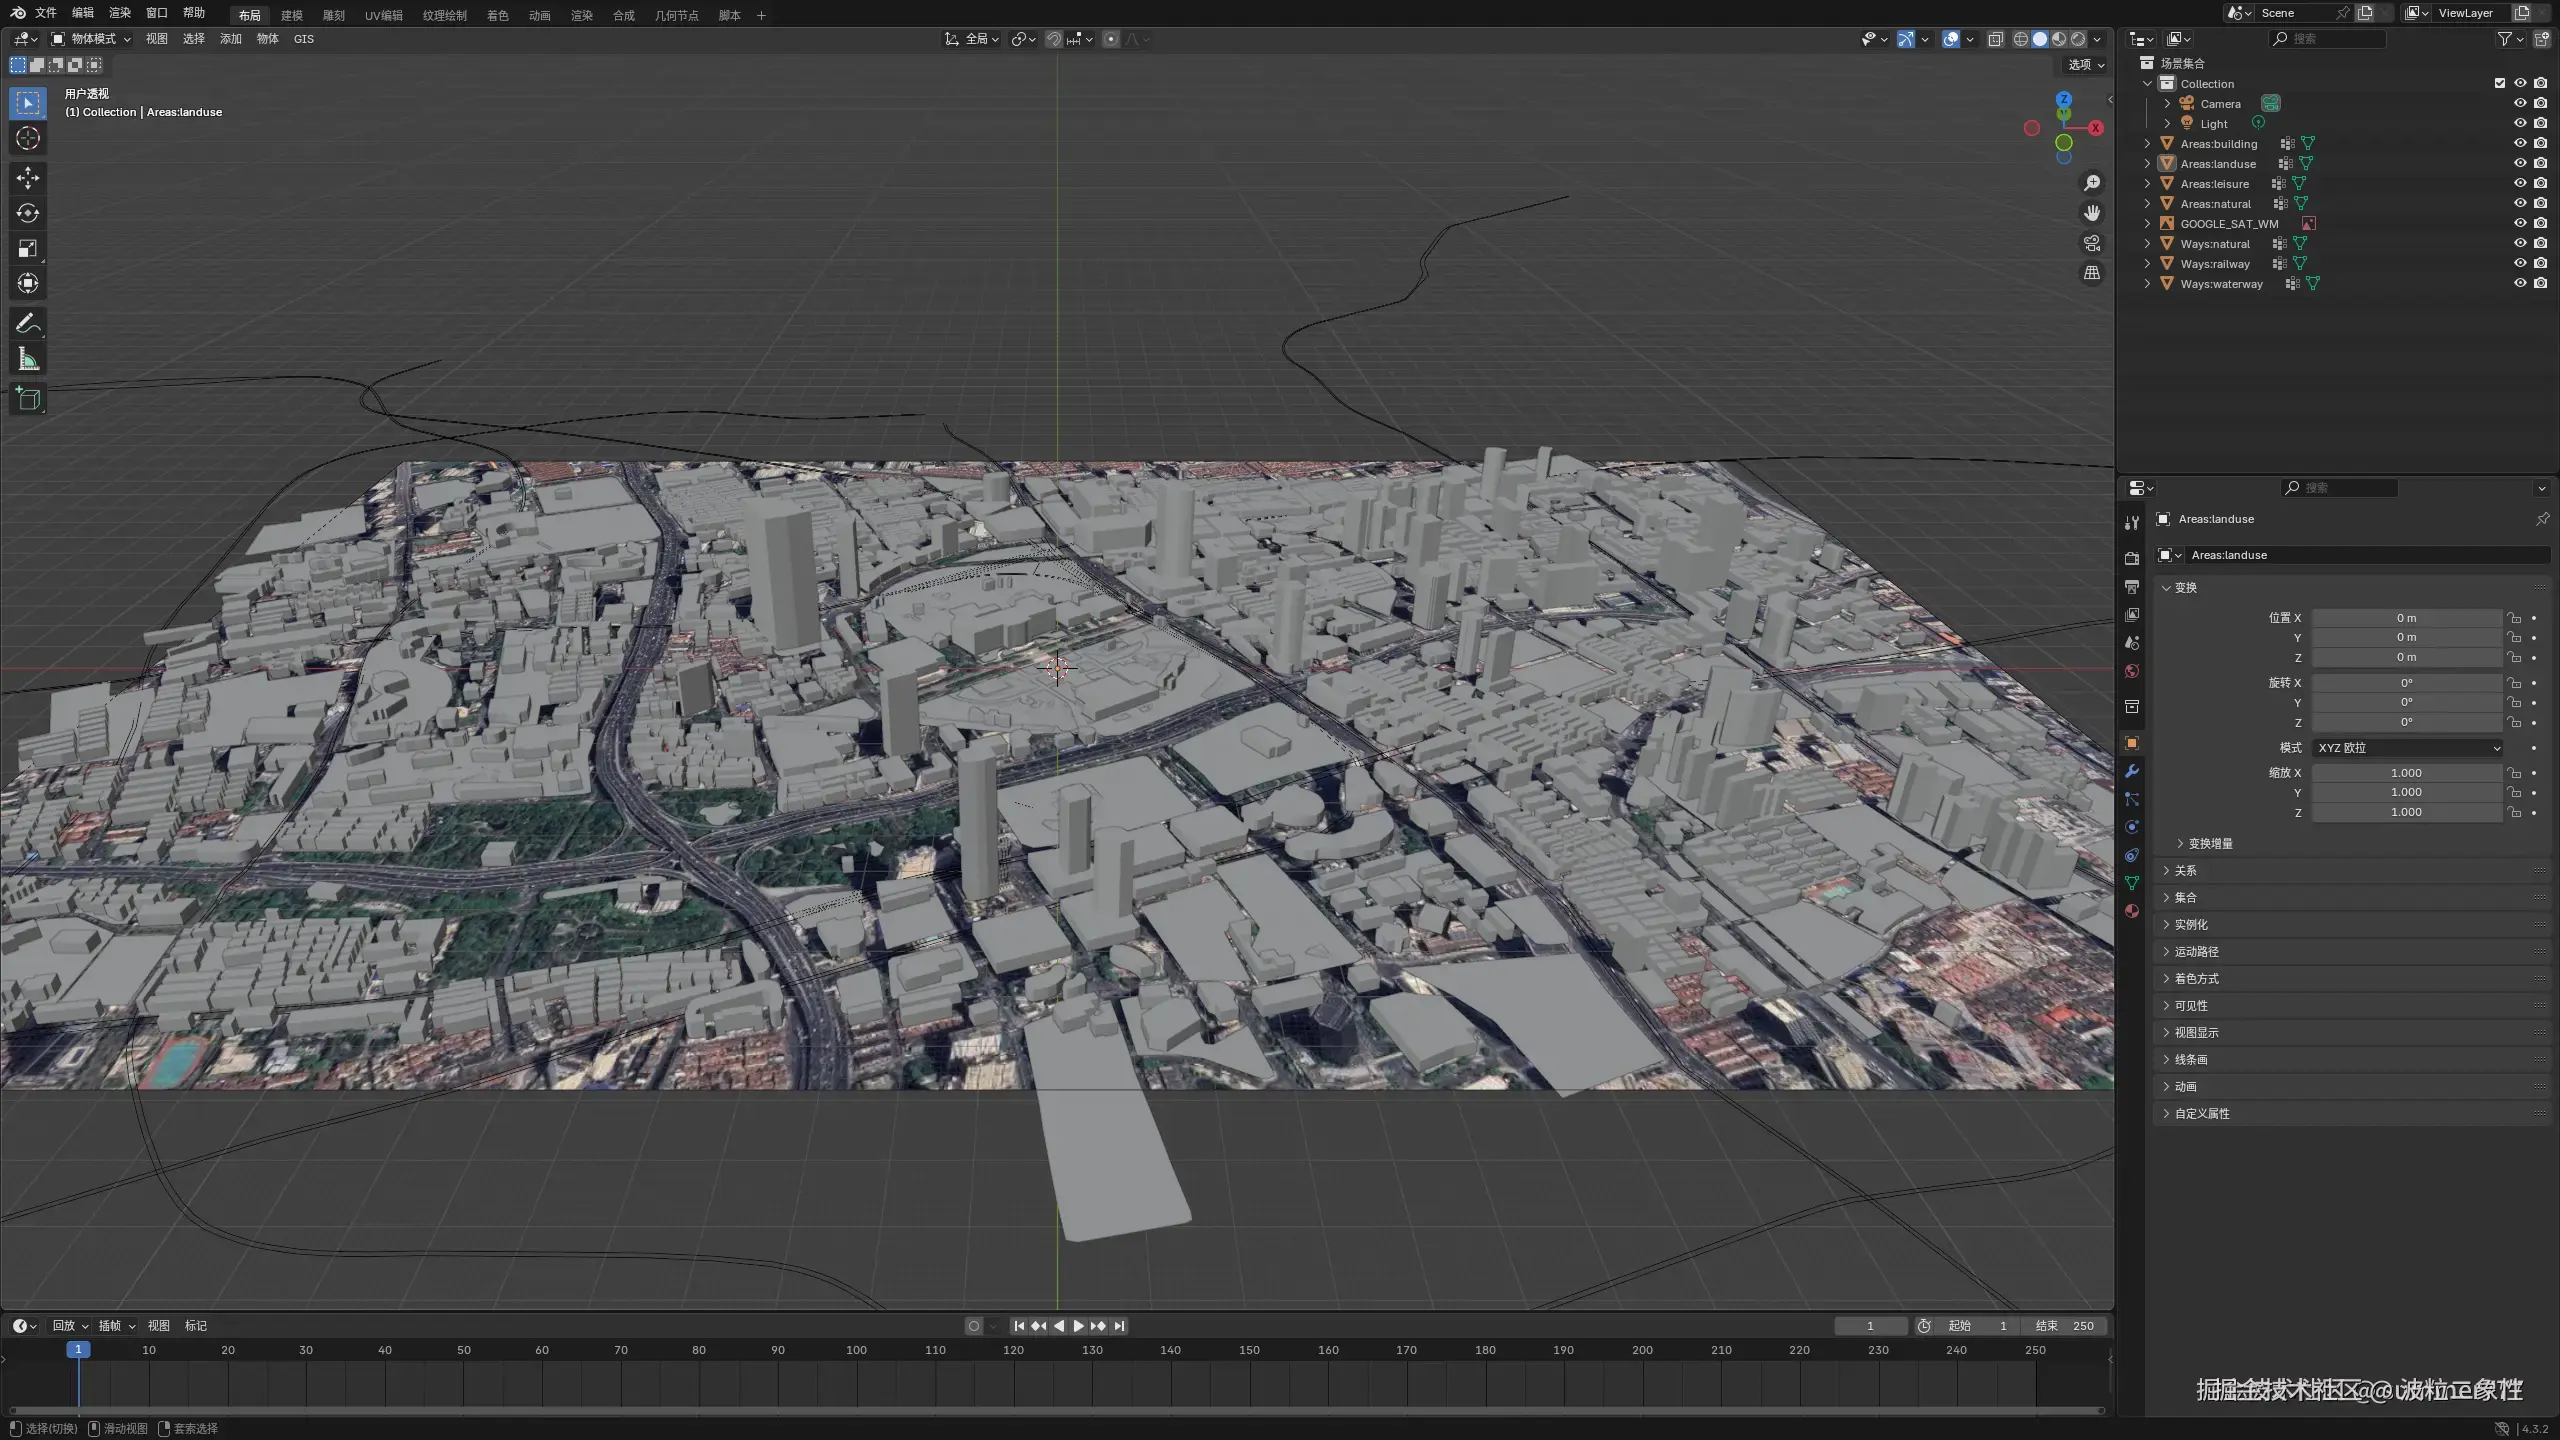
Task: Open the GIS menu
Action: [303, 39]
